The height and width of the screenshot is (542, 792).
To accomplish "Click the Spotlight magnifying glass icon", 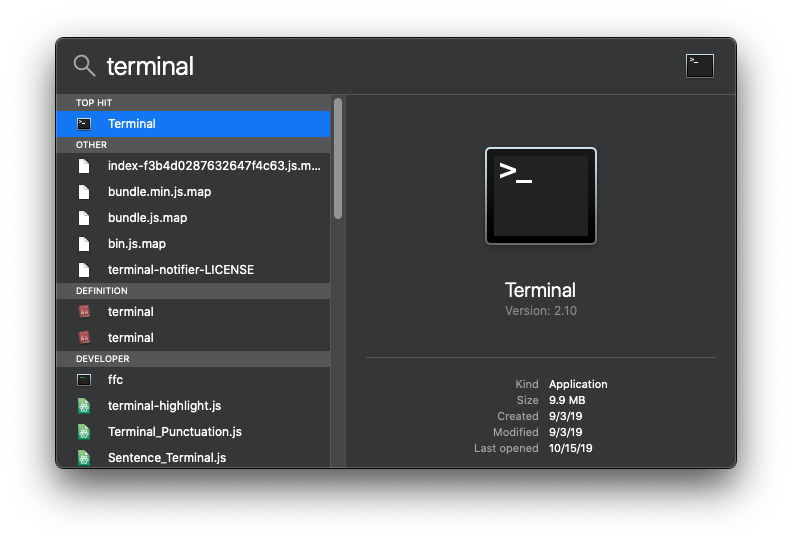I will pyautogui.click(x=84, y=66).
